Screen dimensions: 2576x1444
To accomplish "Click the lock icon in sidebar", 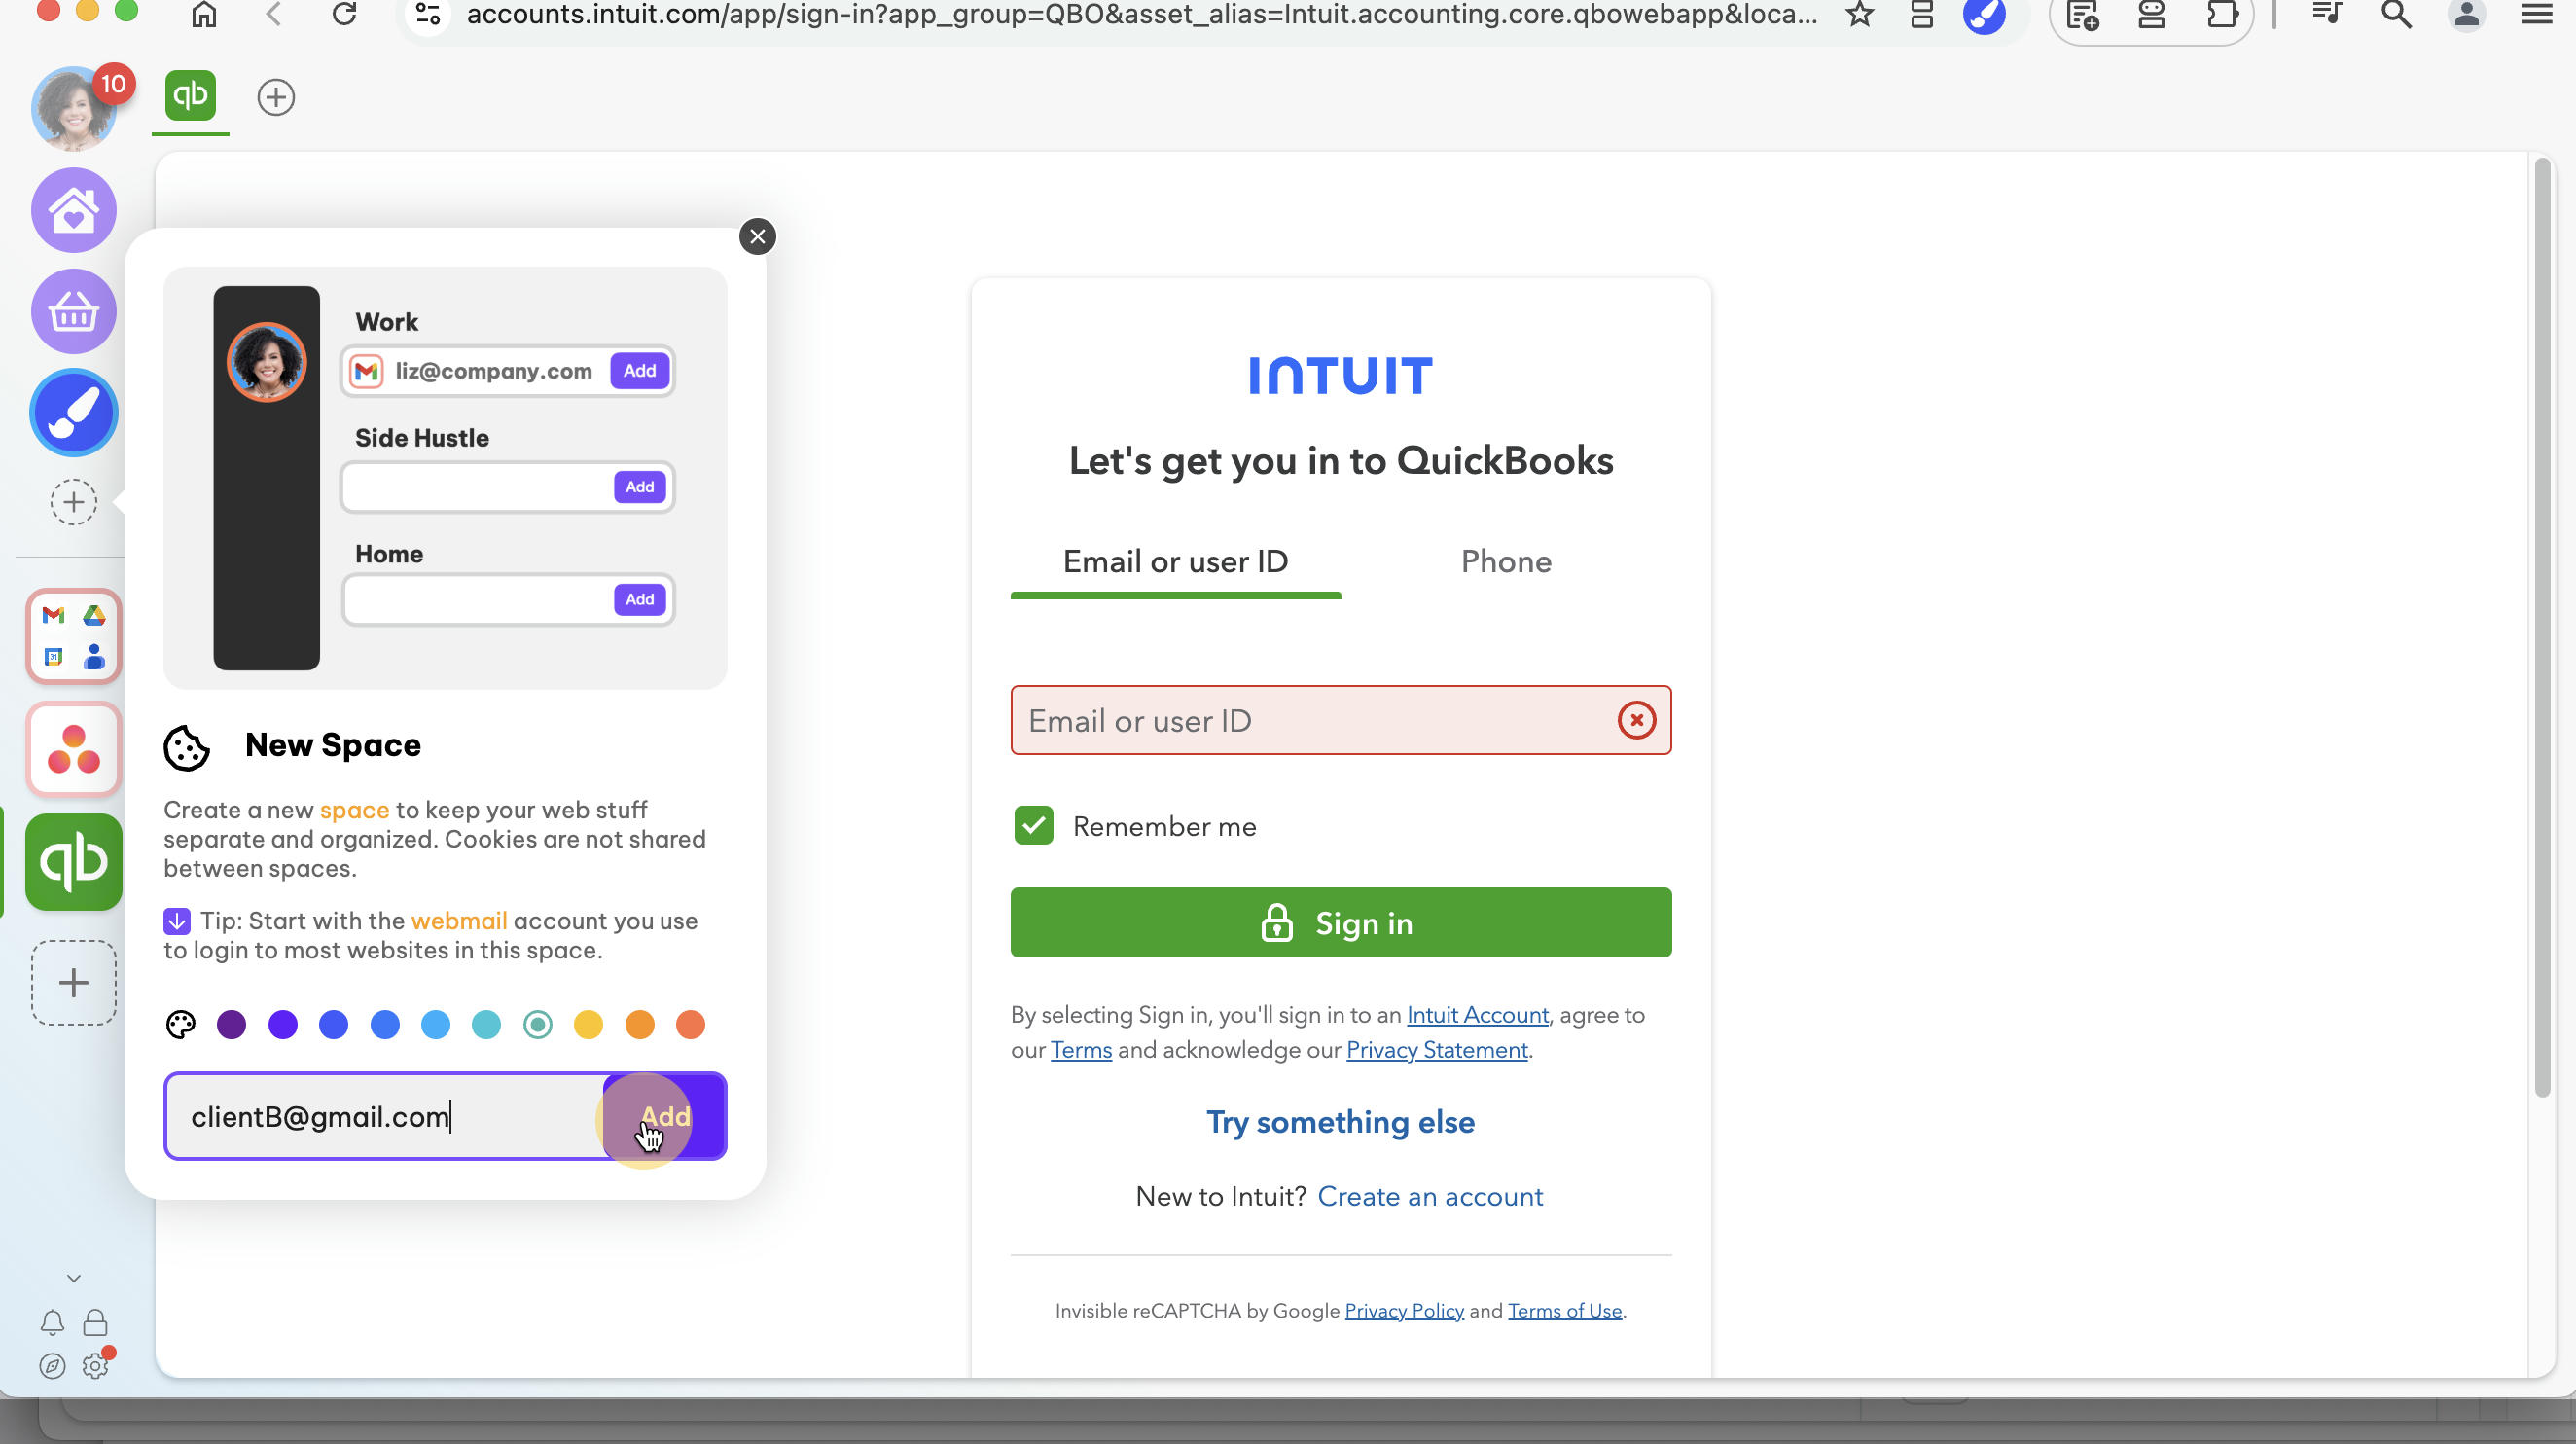I will tap(95, 1323).
